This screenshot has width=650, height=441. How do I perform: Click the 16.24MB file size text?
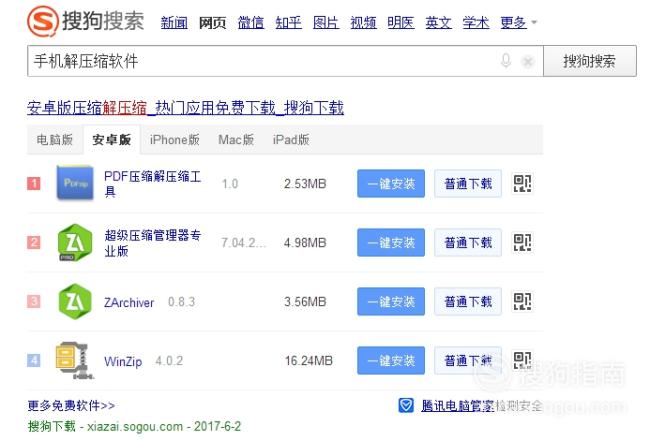309,361
